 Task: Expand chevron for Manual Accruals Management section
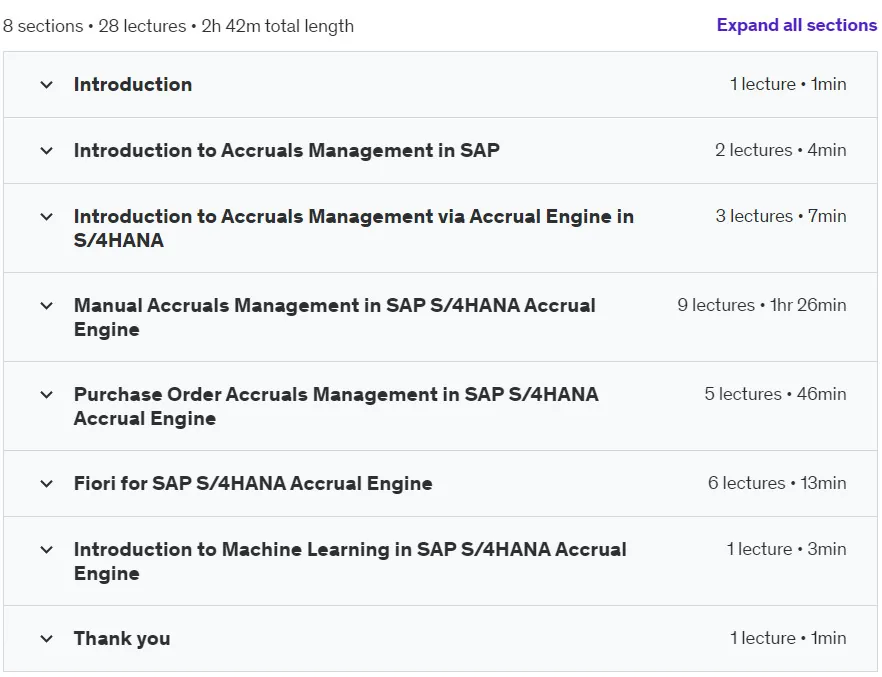tap(47, 306)
